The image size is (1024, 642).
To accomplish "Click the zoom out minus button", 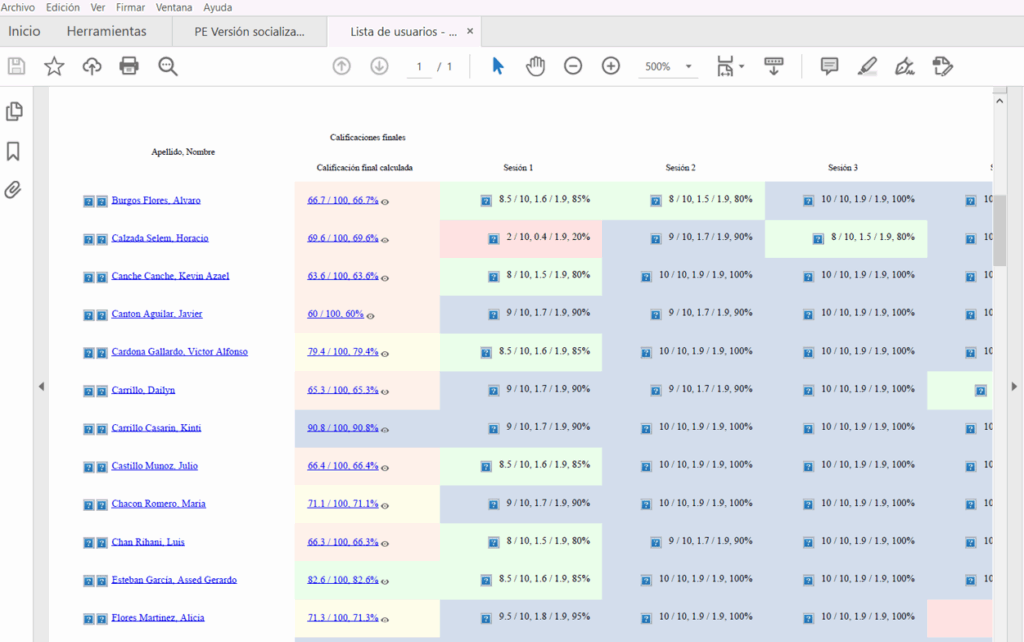I will tap(573, 66).
